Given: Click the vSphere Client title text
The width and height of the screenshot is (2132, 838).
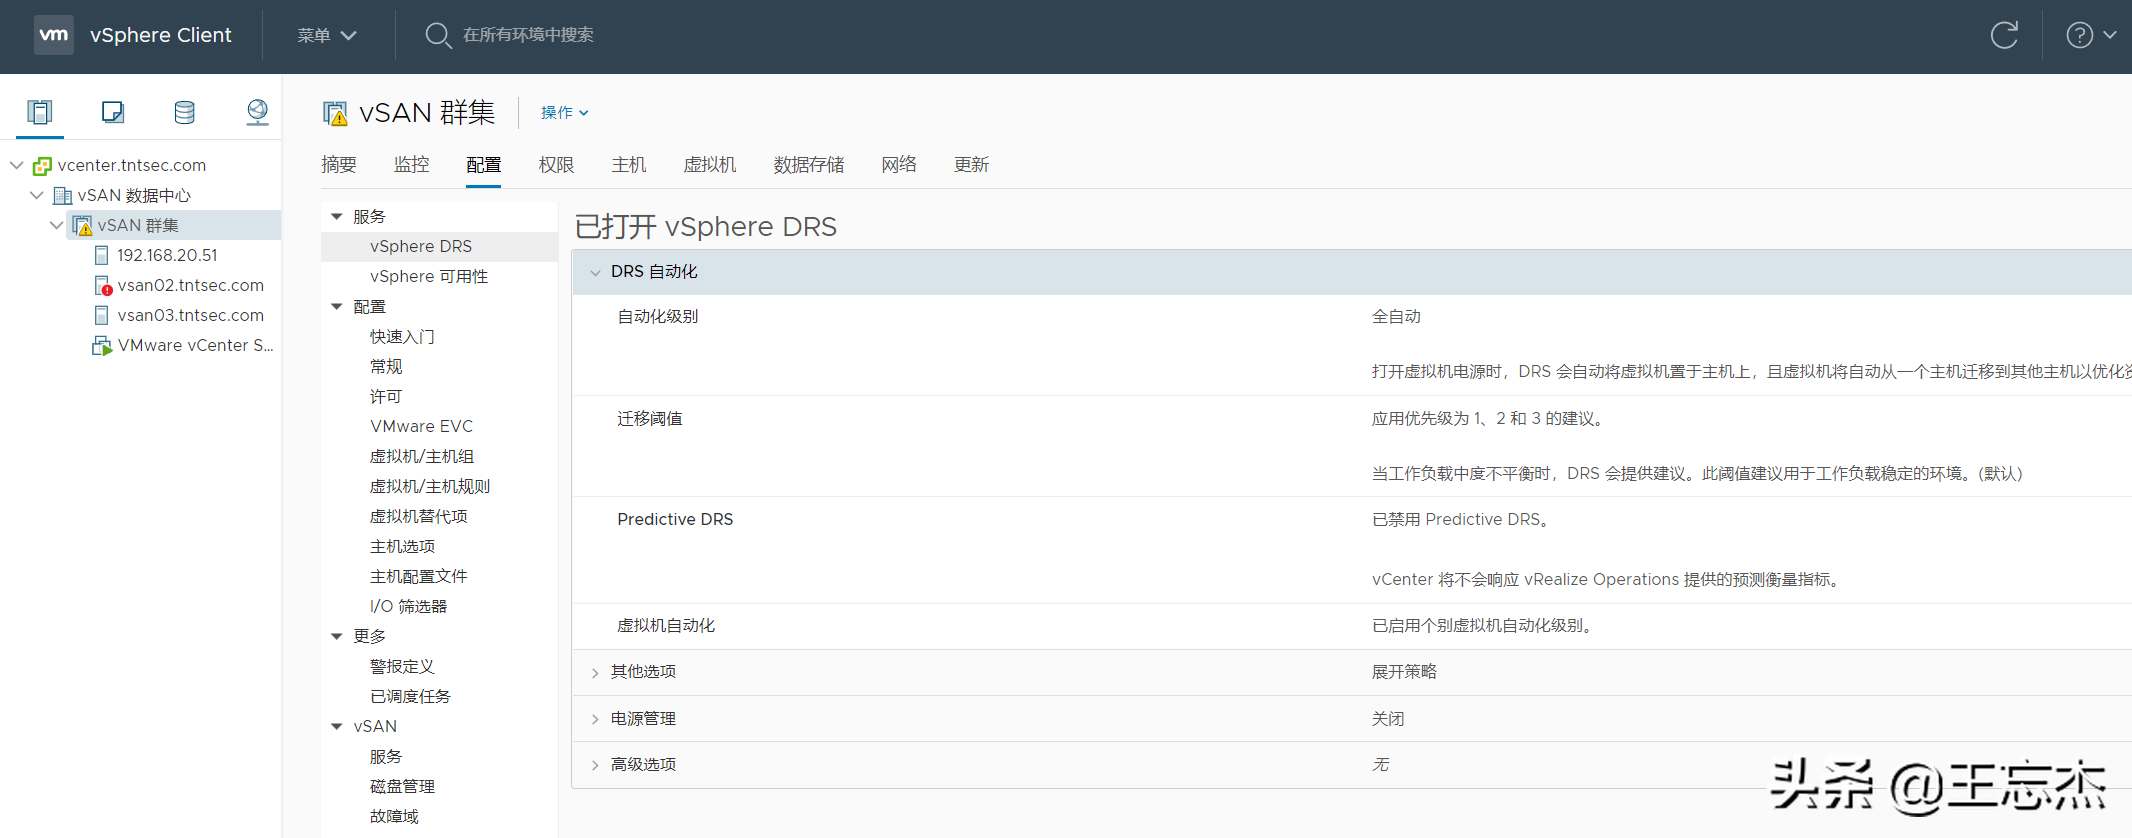Looking at the screenshot, I should [160, 35].
